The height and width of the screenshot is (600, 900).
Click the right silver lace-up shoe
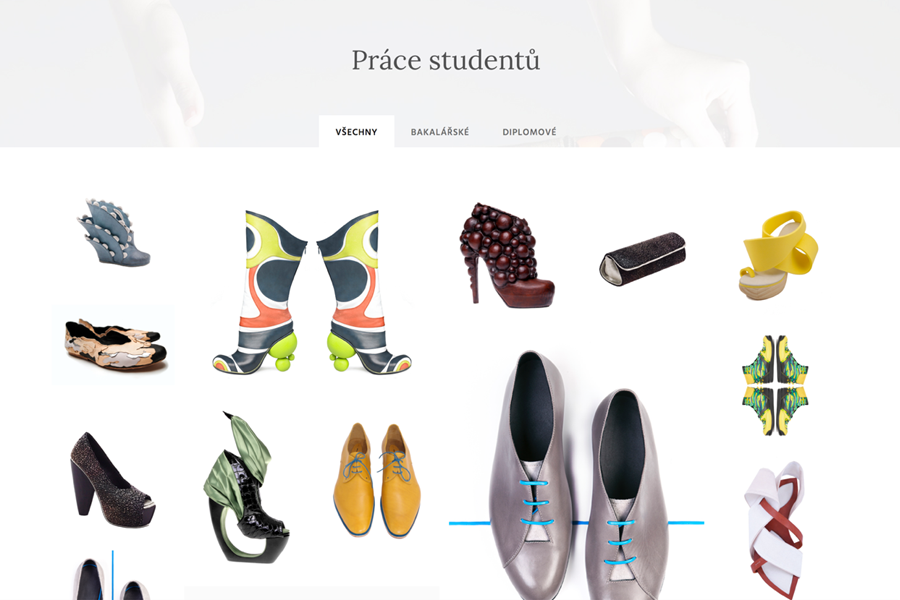click(x=628, y=495)
